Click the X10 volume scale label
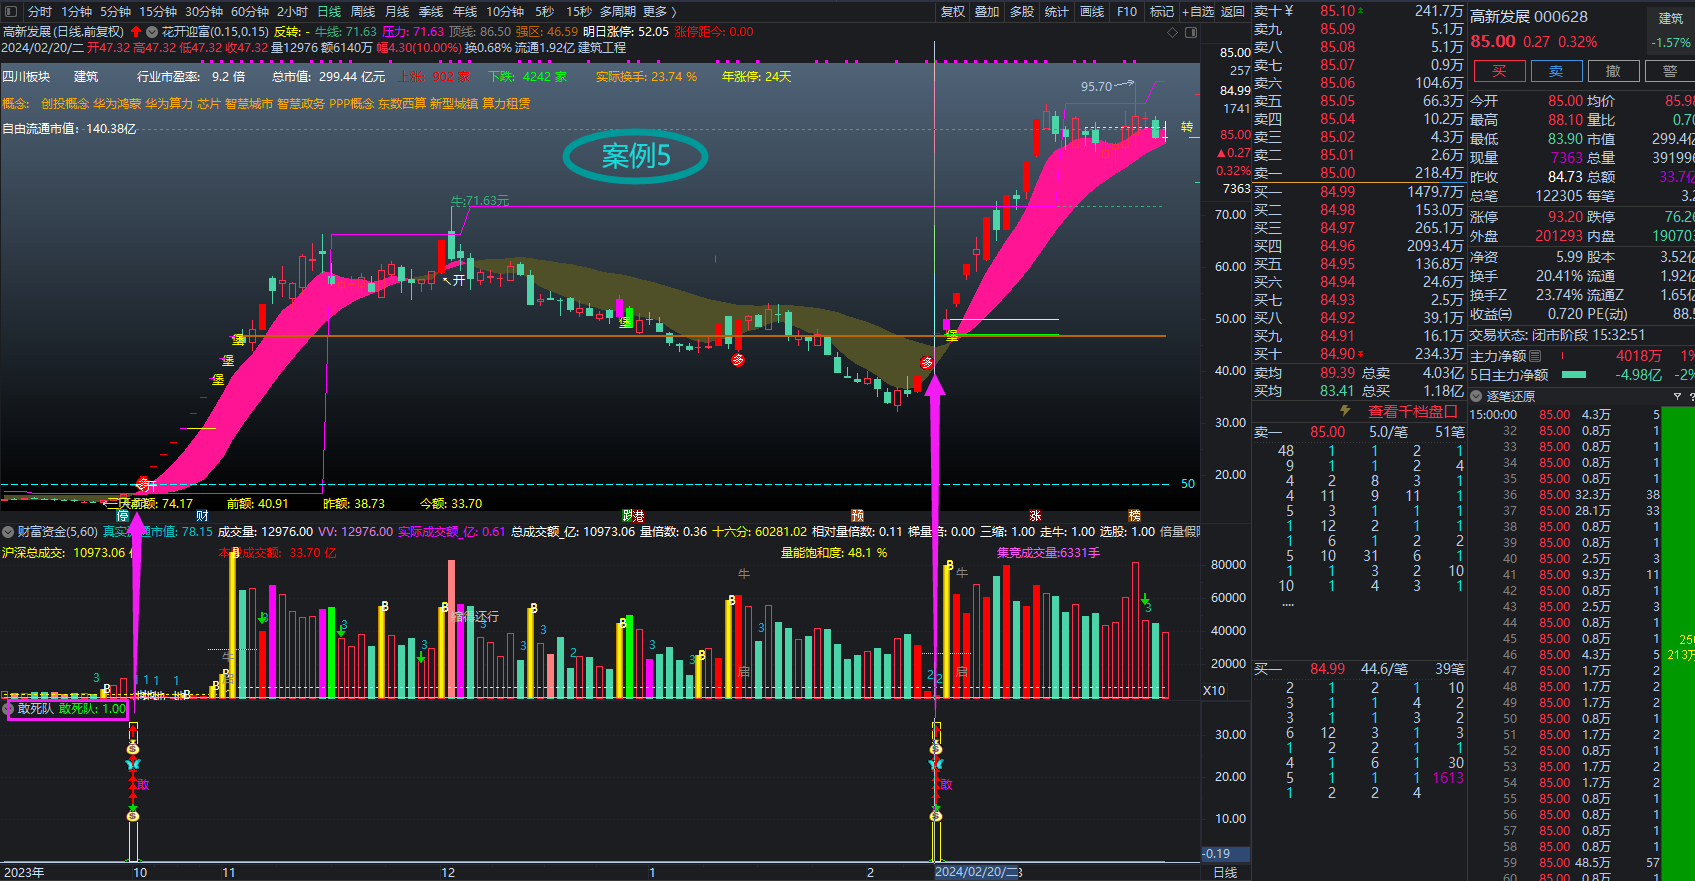The width and height of the screenshot is (1695, 881). click(1214, 691)
